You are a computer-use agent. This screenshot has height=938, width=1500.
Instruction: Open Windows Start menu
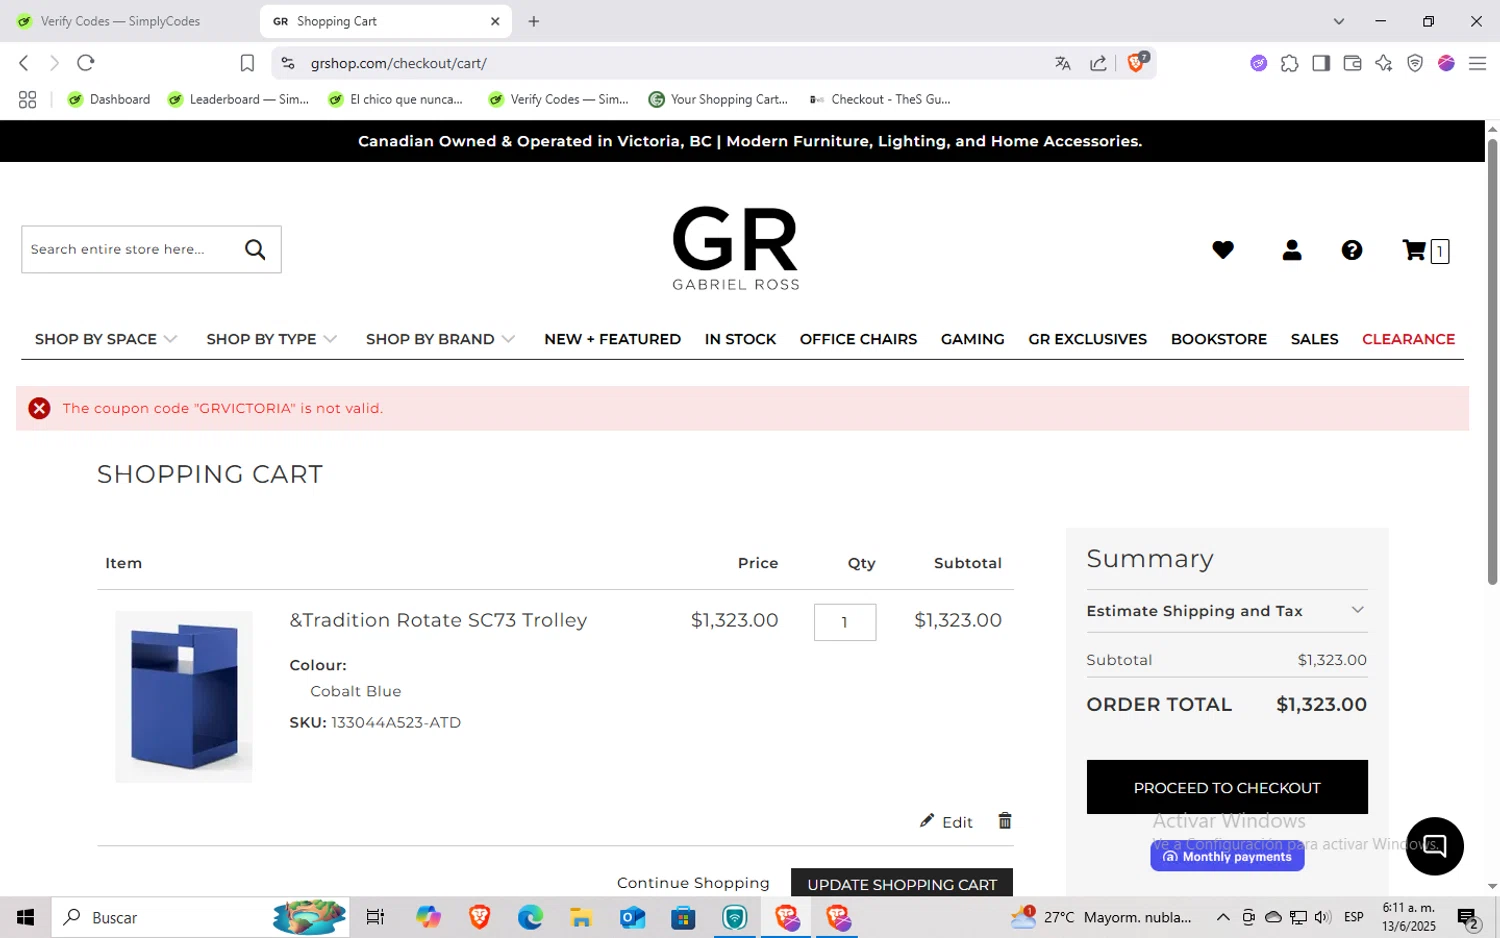(25, 917)
